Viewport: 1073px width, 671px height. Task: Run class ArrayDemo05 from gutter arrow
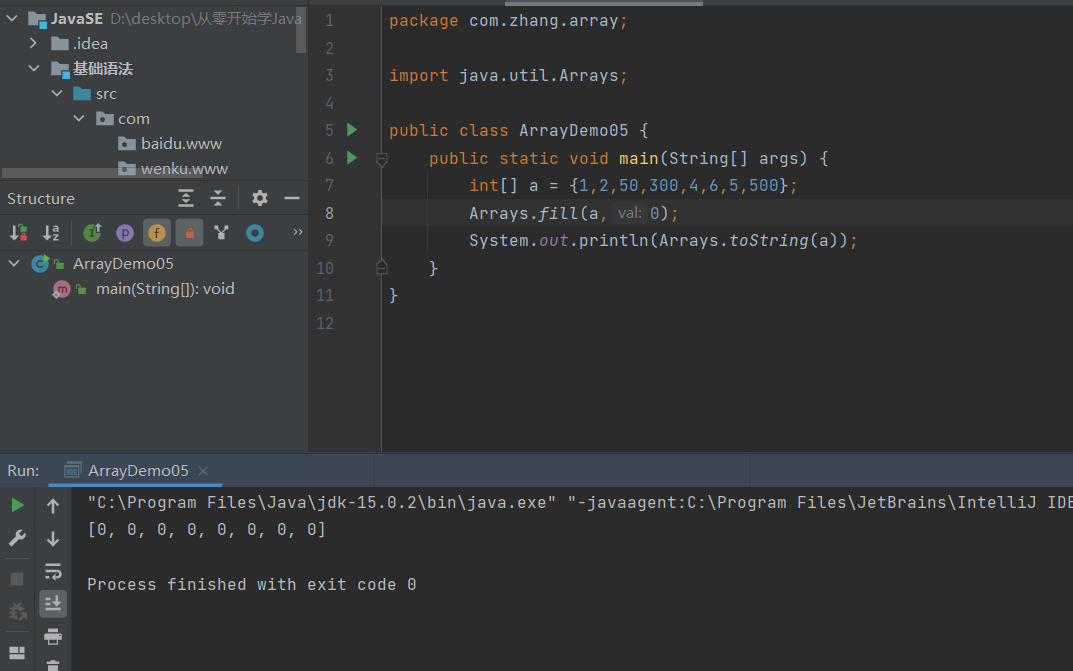coord(352,130)
